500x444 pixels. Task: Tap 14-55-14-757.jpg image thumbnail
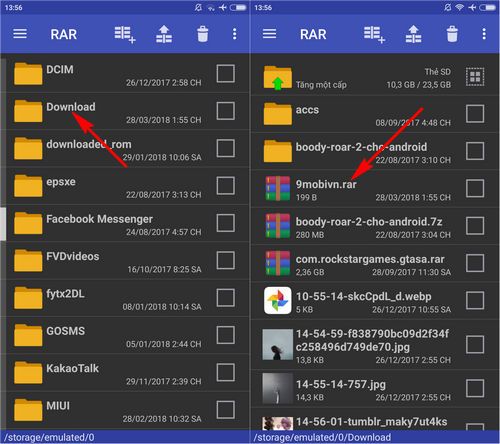pos(277,388)
